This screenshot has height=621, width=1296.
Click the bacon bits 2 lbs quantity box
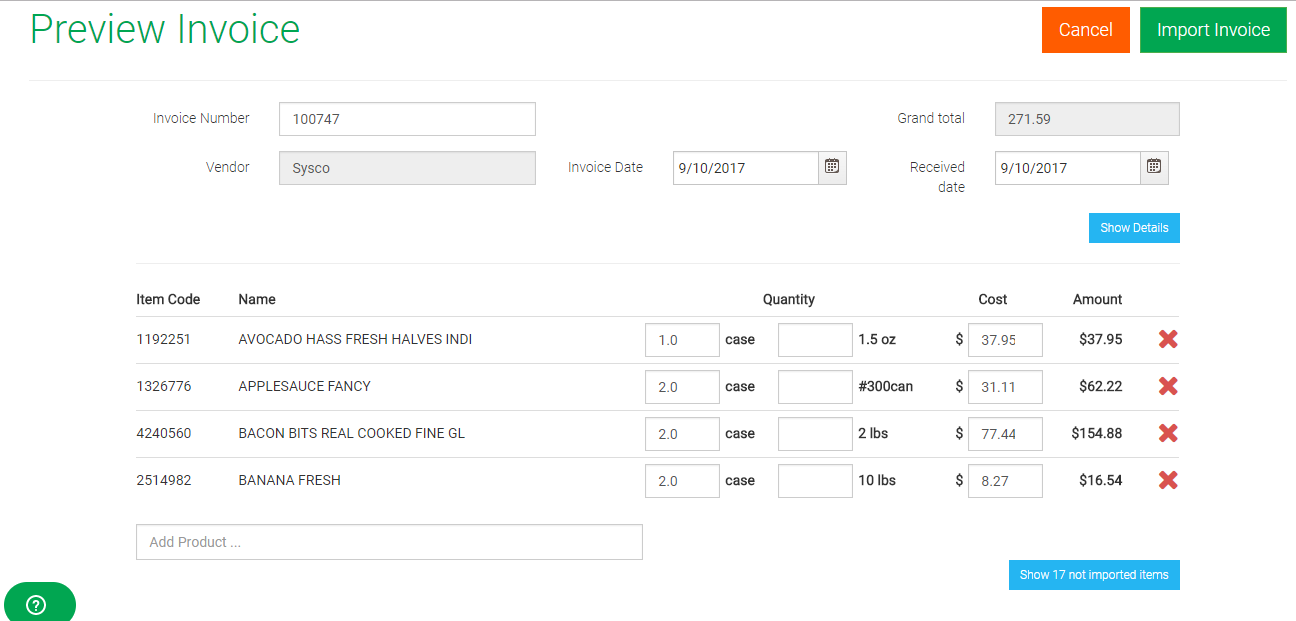pyautogui.click(x=815, y=434)
